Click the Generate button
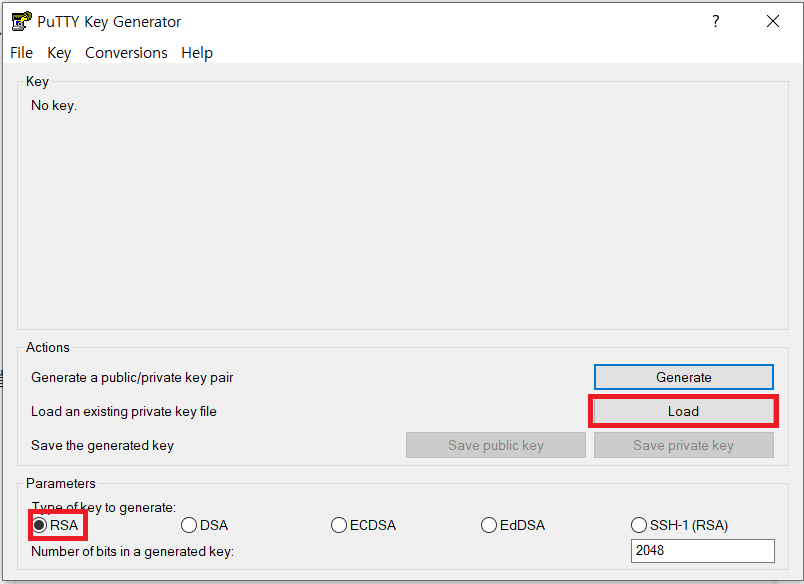This screenshot has width=804, height=584. coord(684,377)
